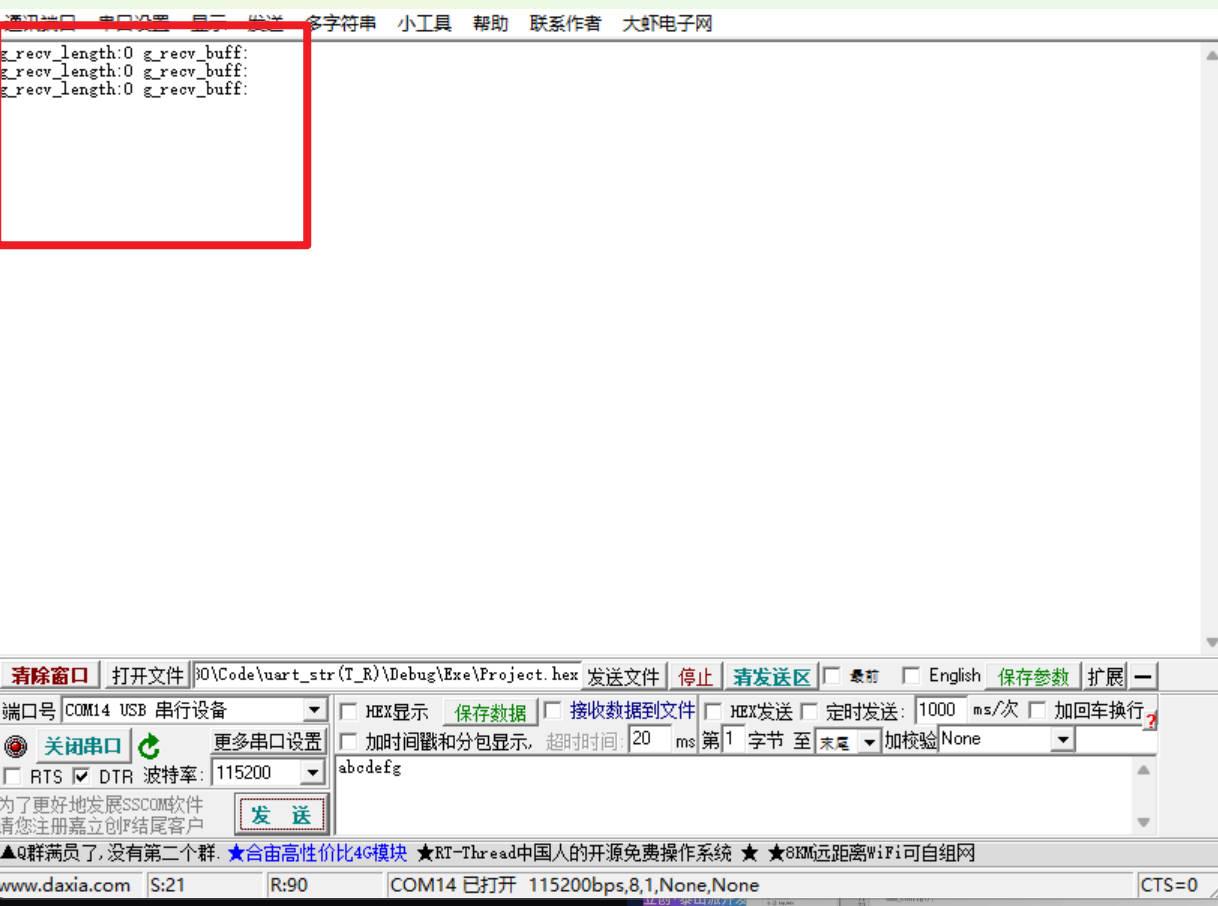This screenshot has height=906, width=1218.
Task: Expand the 115200 baud rate dropdown
Action: 315,773
